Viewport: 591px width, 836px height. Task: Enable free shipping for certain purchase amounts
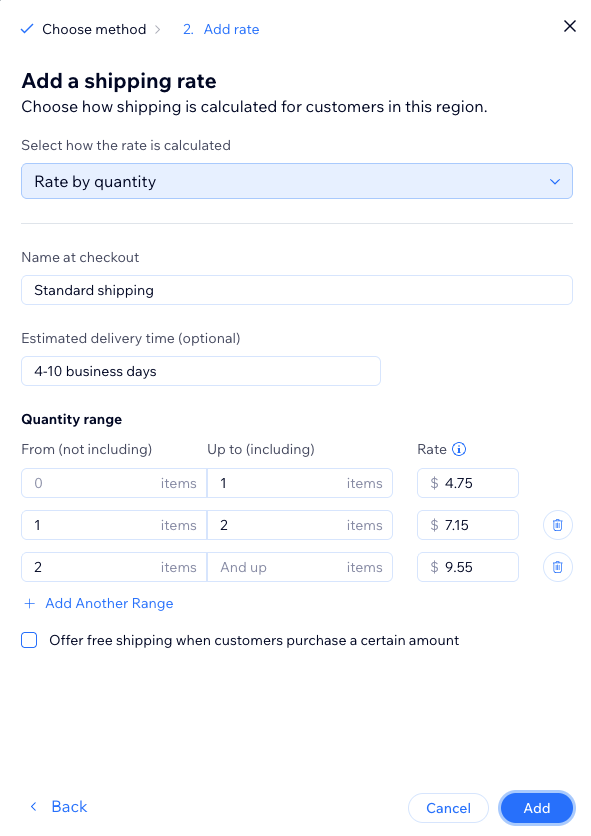(29, 640)
